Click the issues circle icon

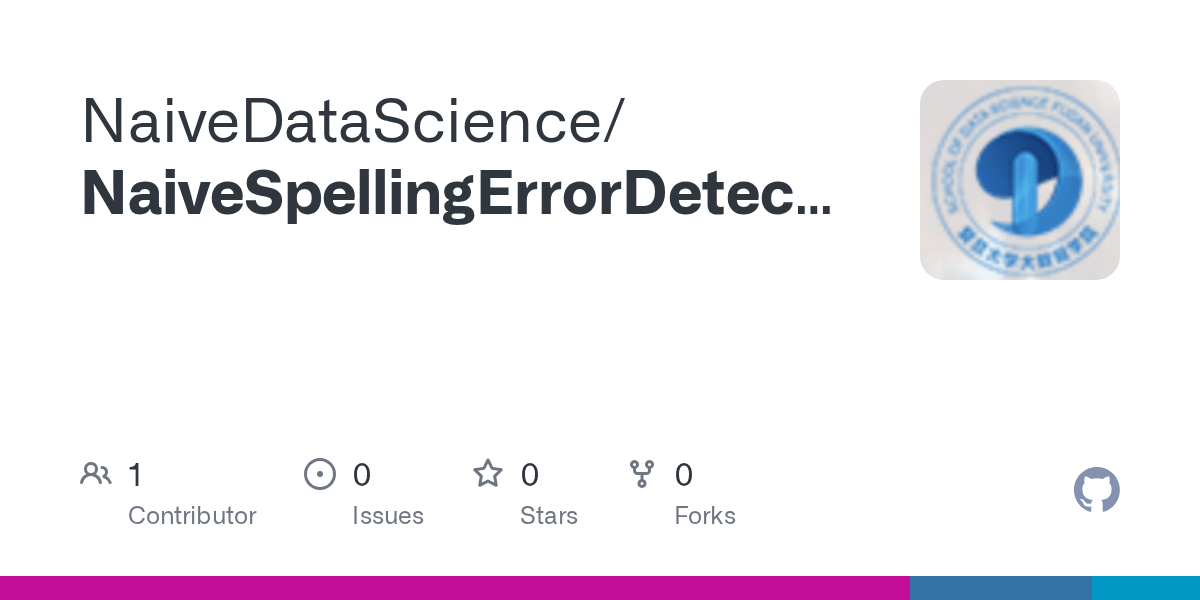pos(319,474)
